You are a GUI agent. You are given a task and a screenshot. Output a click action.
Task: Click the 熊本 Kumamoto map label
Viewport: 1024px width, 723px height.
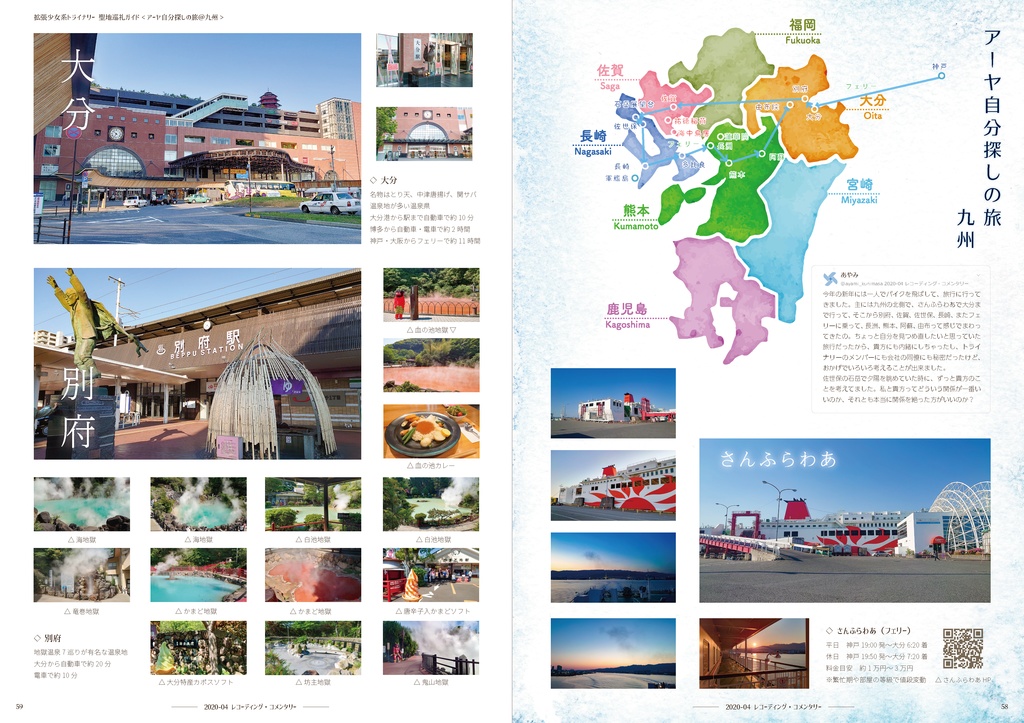click(636, 217)
